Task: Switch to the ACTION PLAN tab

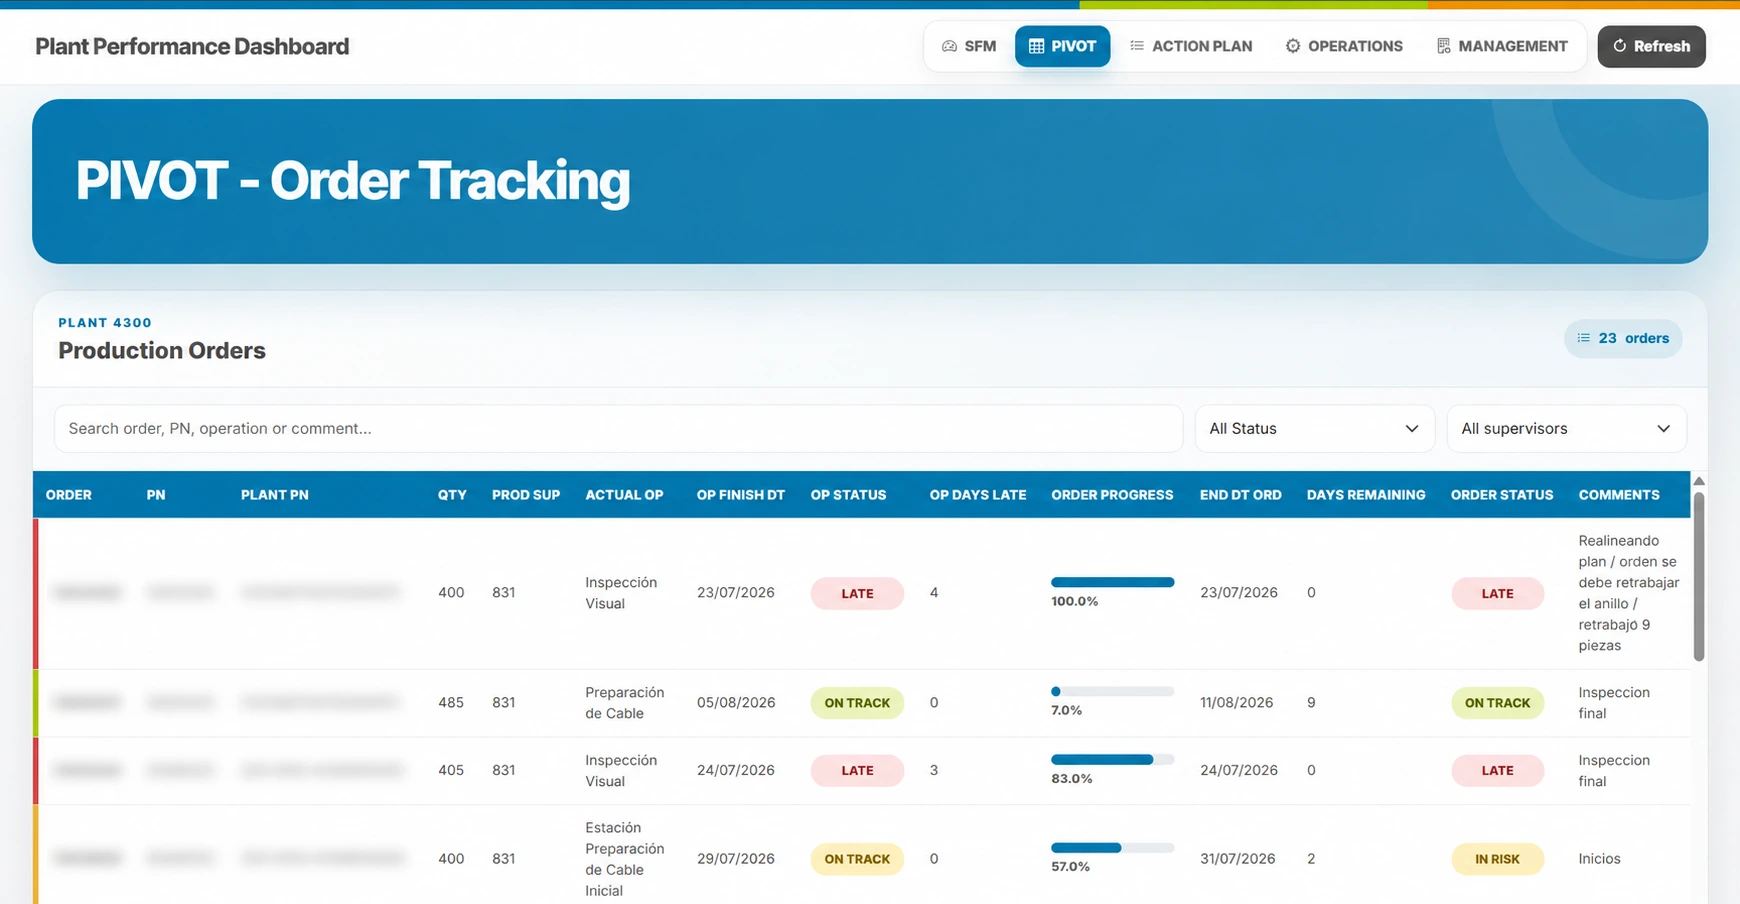Action: [x=1191, y=46]
